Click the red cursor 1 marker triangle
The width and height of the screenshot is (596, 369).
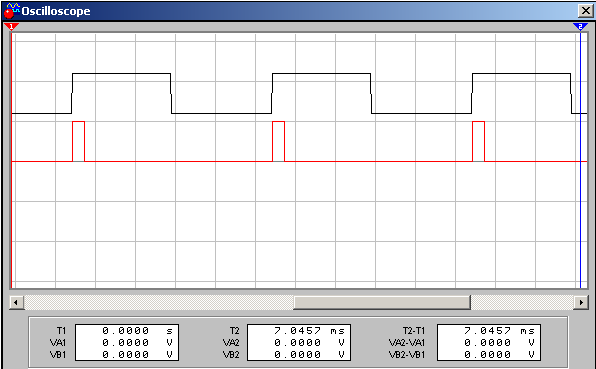point(11,27)
